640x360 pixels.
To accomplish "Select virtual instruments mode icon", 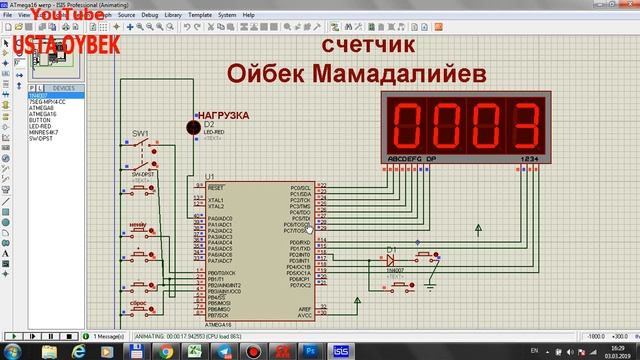I will 6,190.
